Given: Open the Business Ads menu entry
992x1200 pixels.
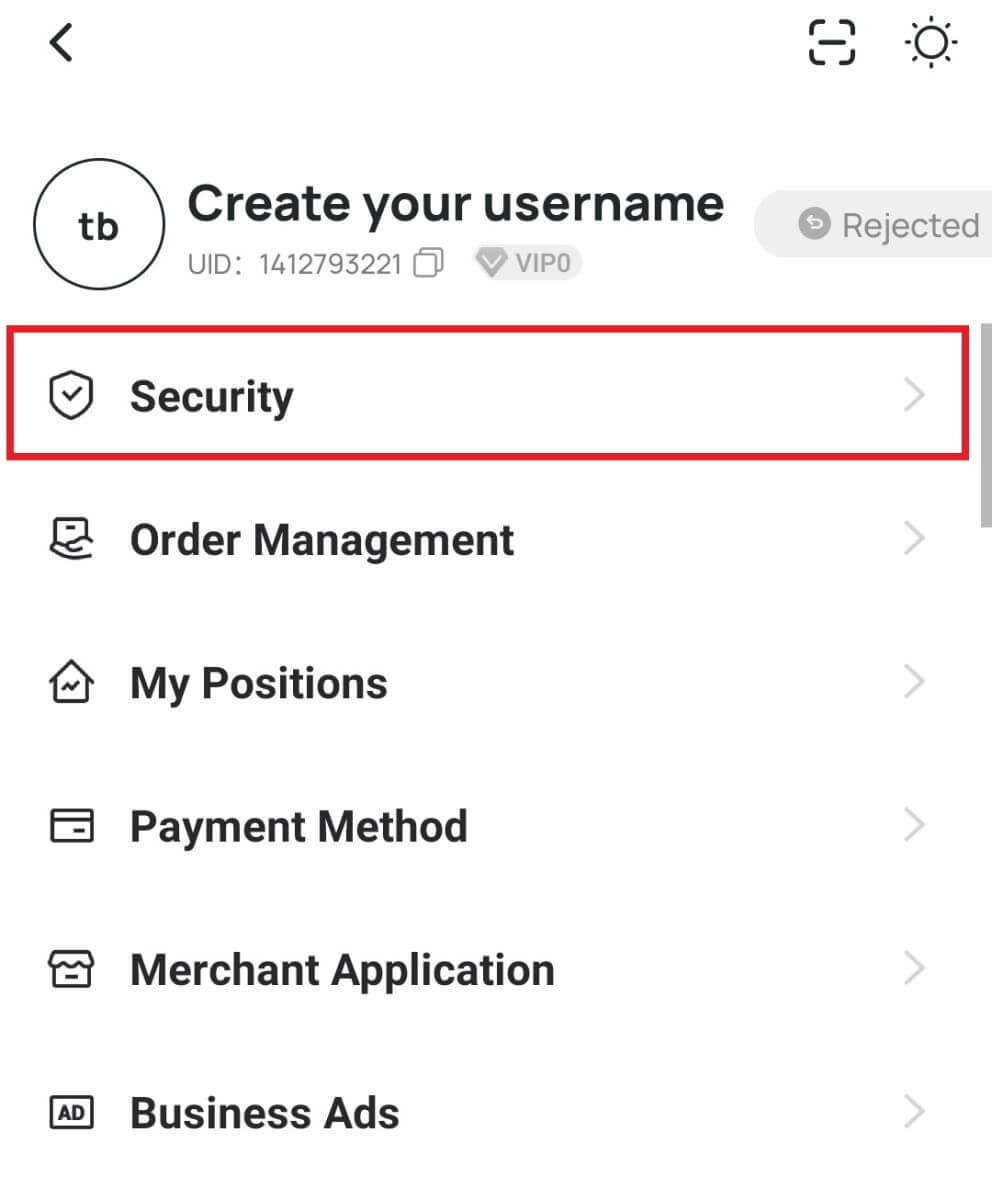Looking at the screenshot, I should 263,1111.
